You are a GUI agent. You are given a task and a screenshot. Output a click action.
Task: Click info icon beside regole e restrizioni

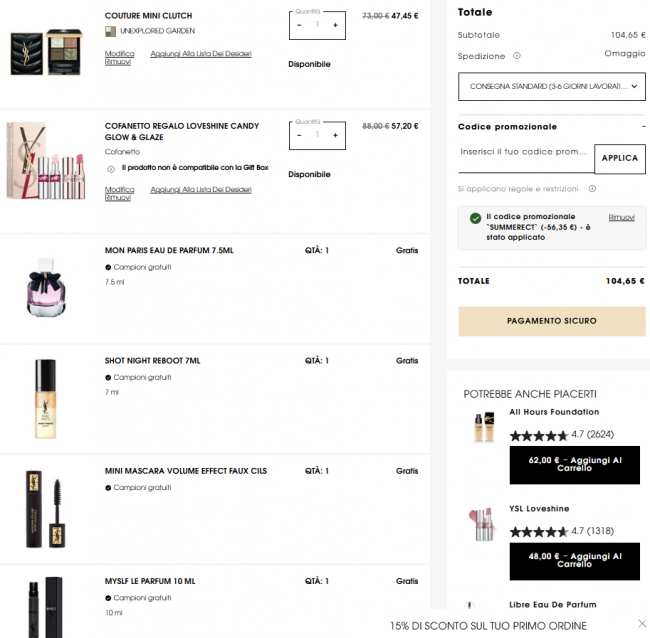point(592,189)
